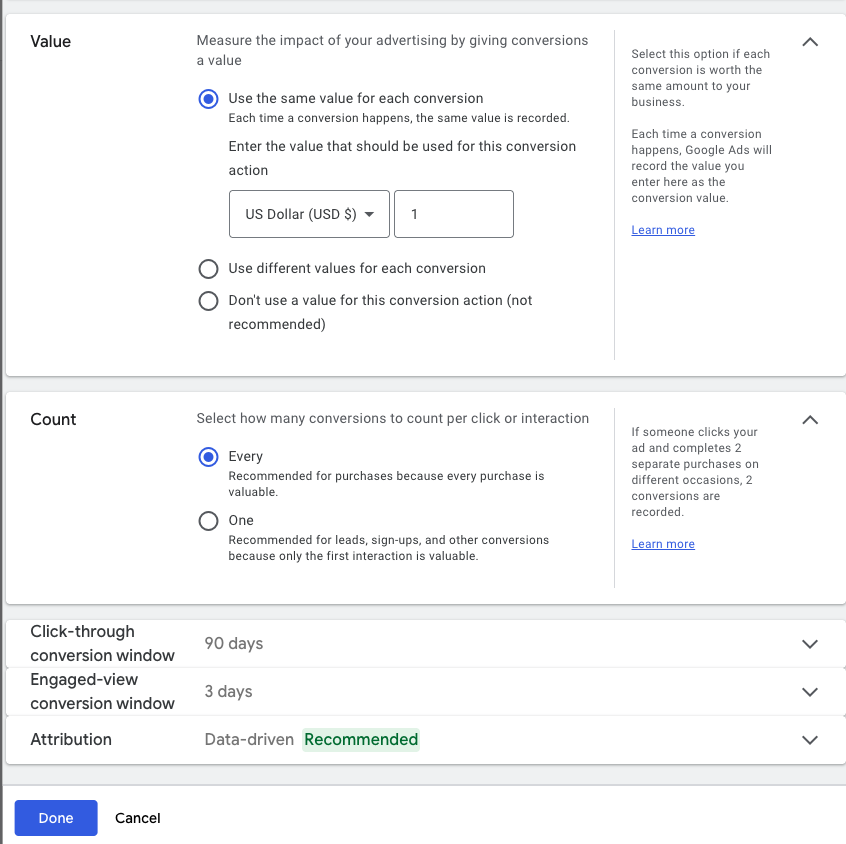Select 'Use different values for each conversion'
Screen dimensions: 846x844
(x=208, y=269)
